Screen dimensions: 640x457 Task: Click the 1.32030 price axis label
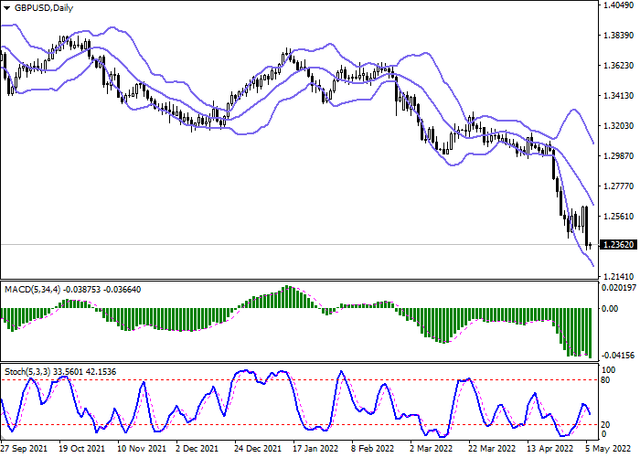(x=619, y=126)
